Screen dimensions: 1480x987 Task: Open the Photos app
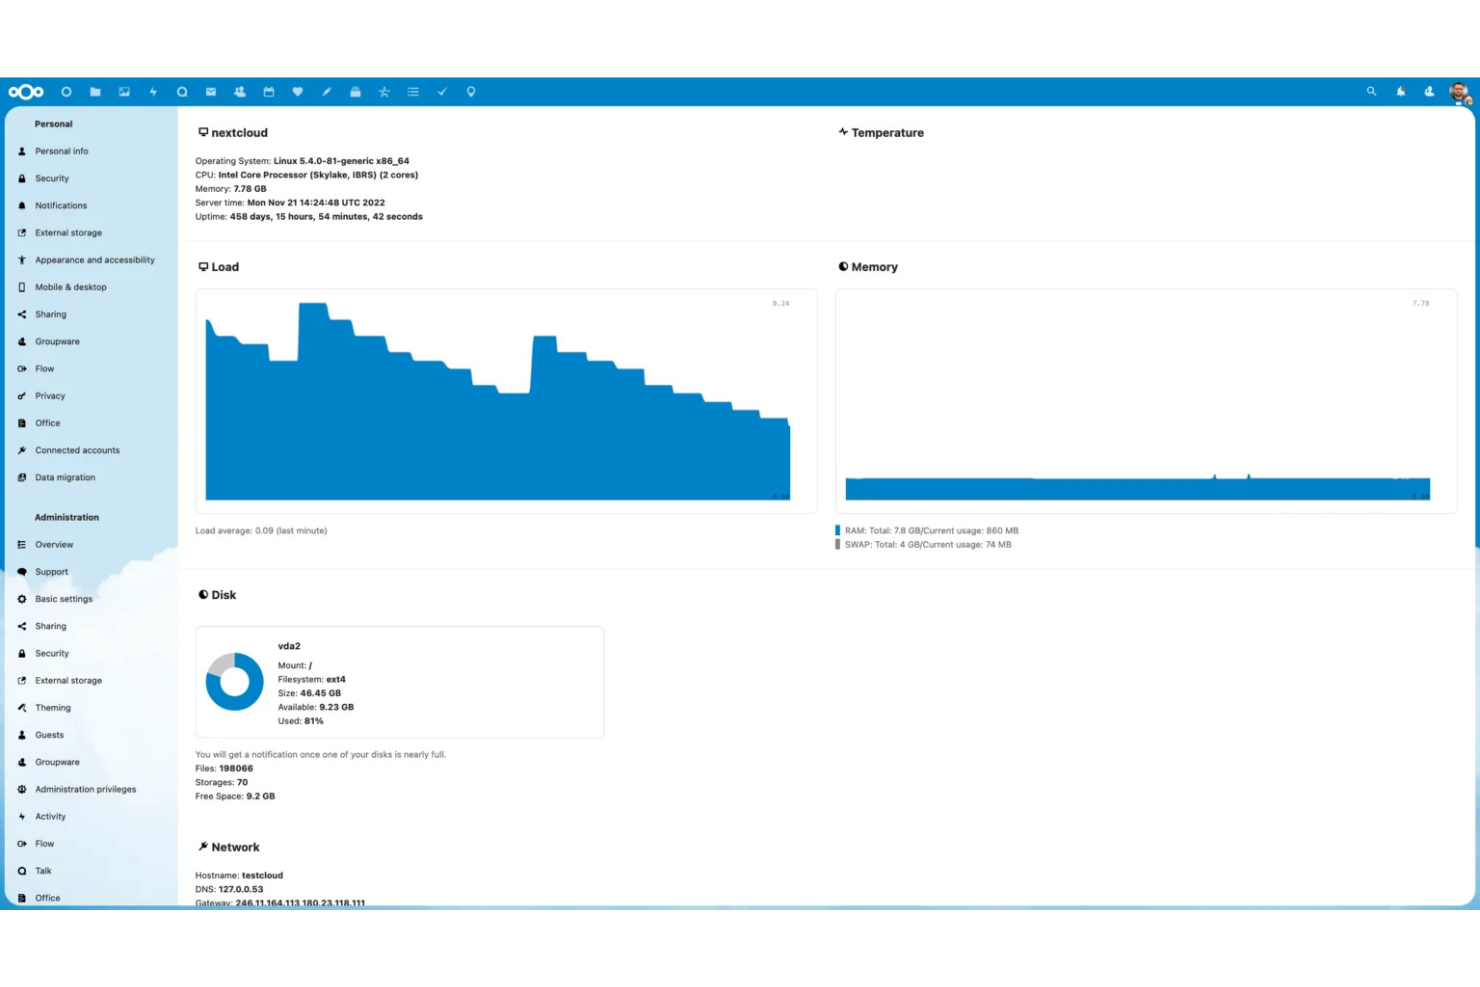click(122, 91)
